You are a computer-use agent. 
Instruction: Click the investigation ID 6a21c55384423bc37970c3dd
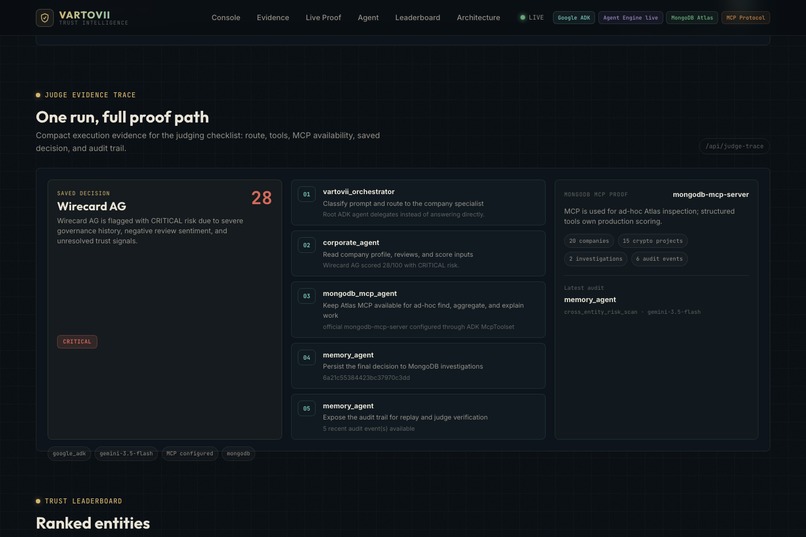click(x=367, y=378)
